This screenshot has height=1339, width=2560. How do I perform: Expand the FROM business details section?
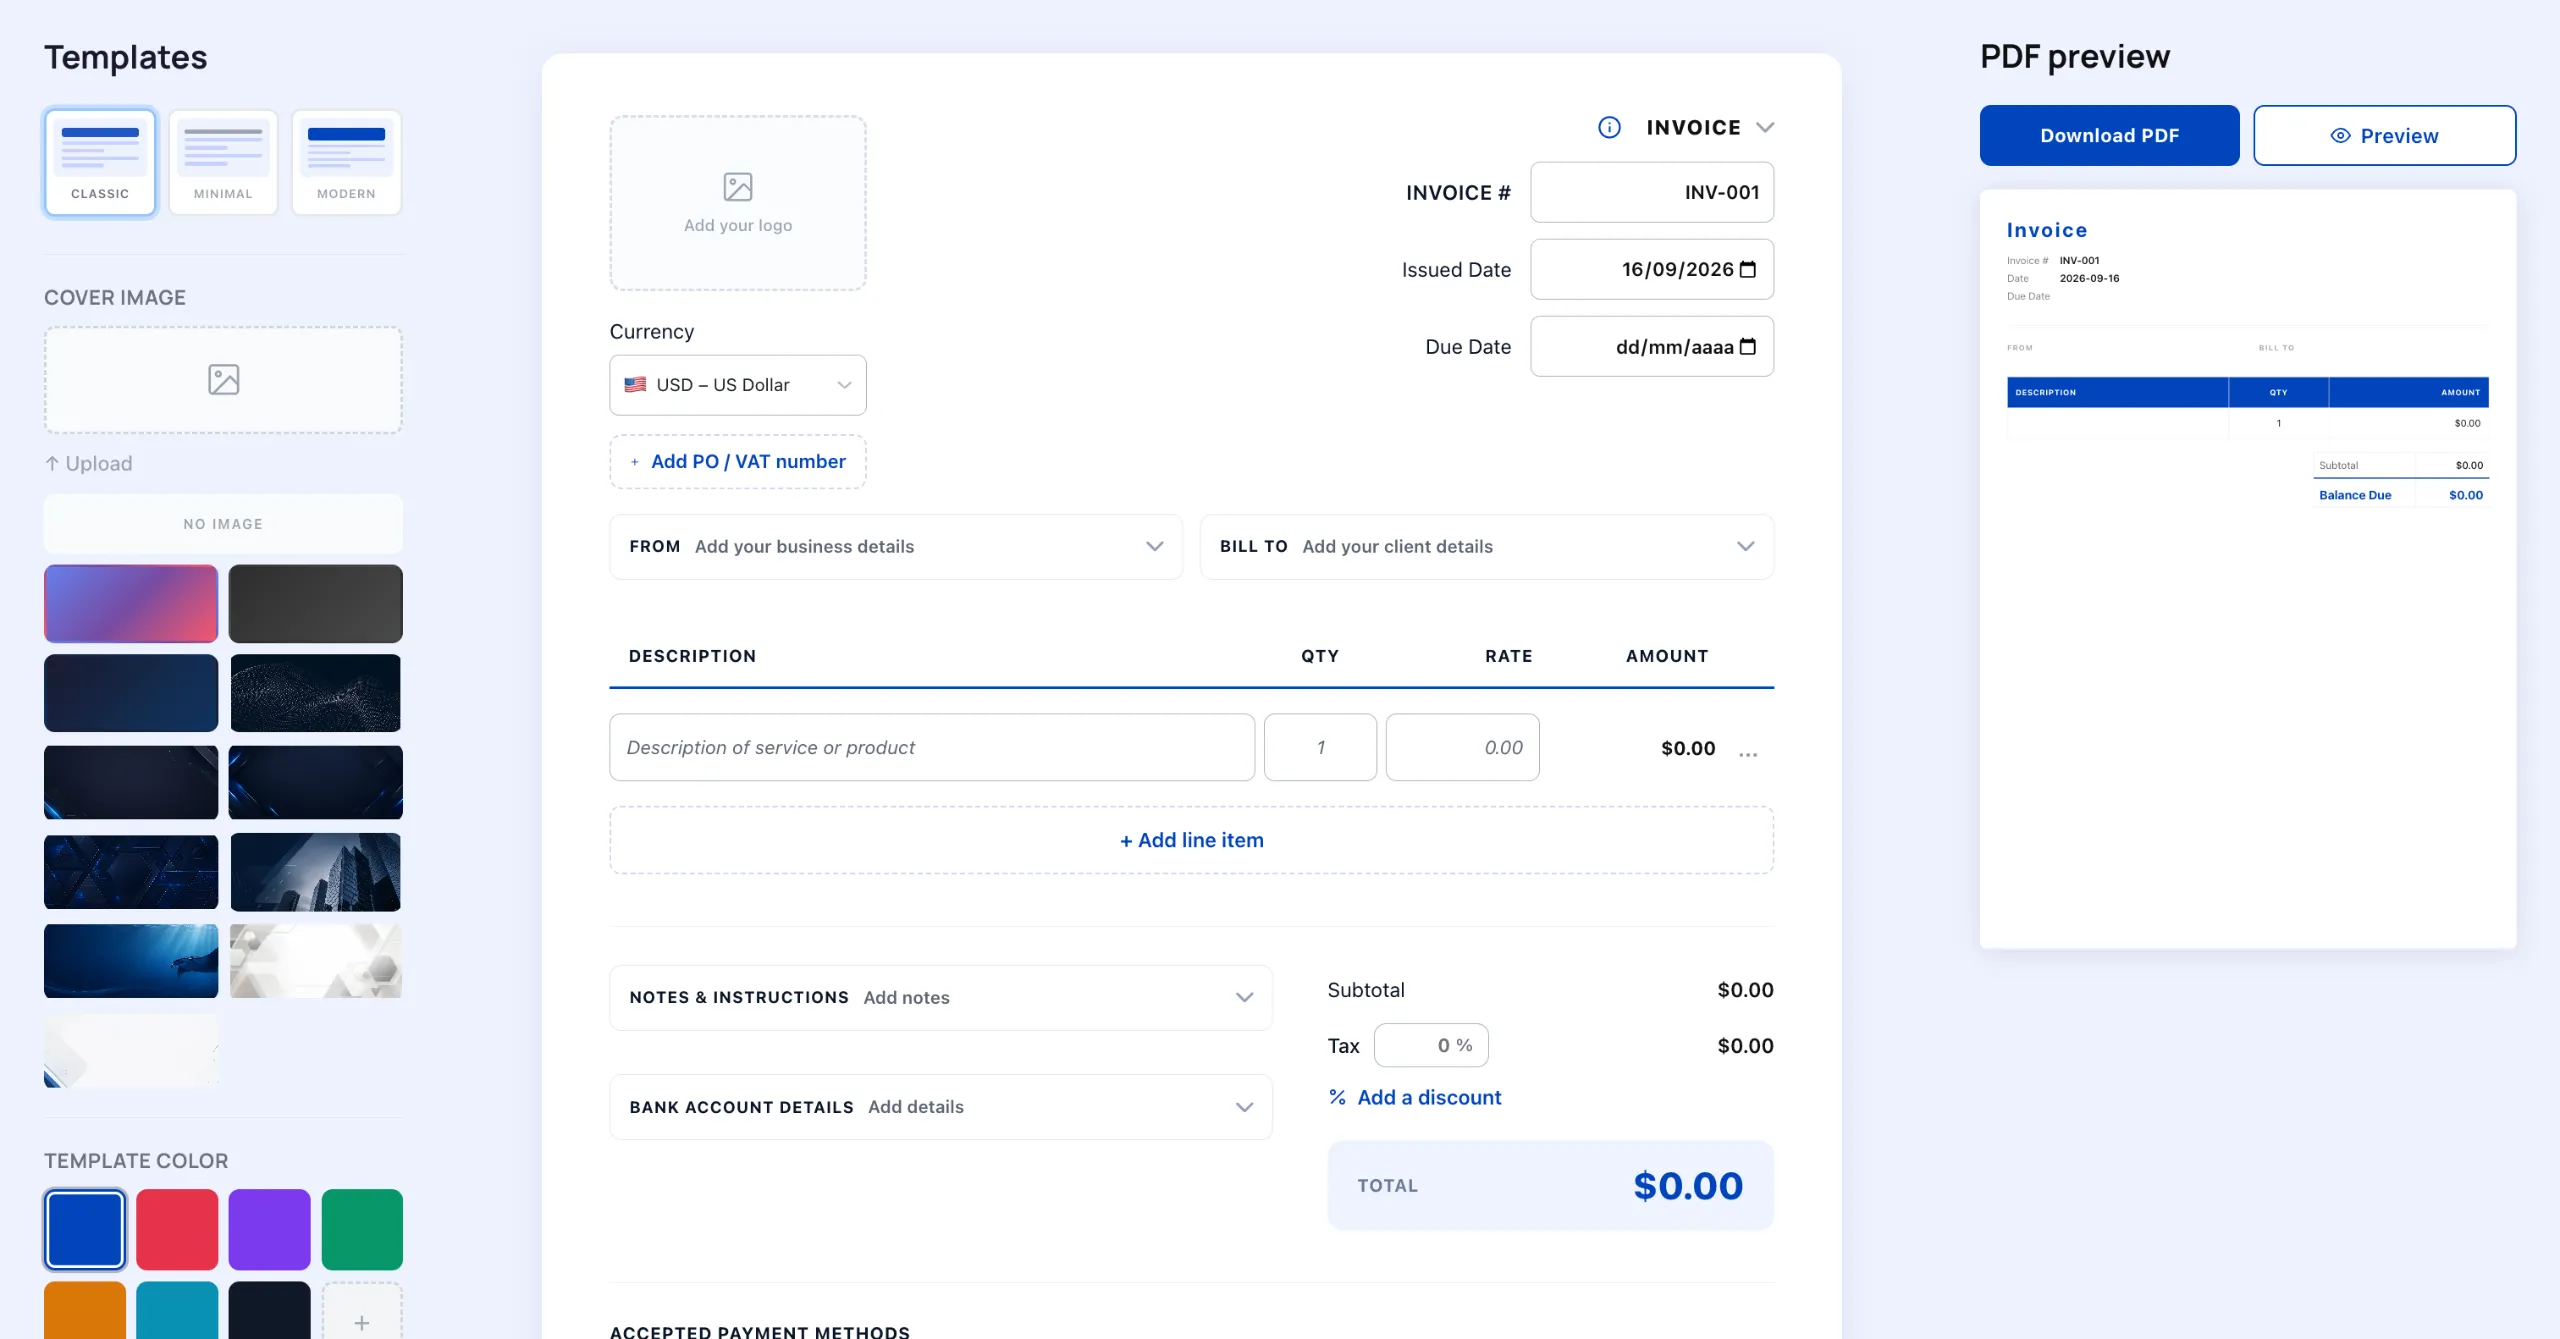tap(896, 547)
